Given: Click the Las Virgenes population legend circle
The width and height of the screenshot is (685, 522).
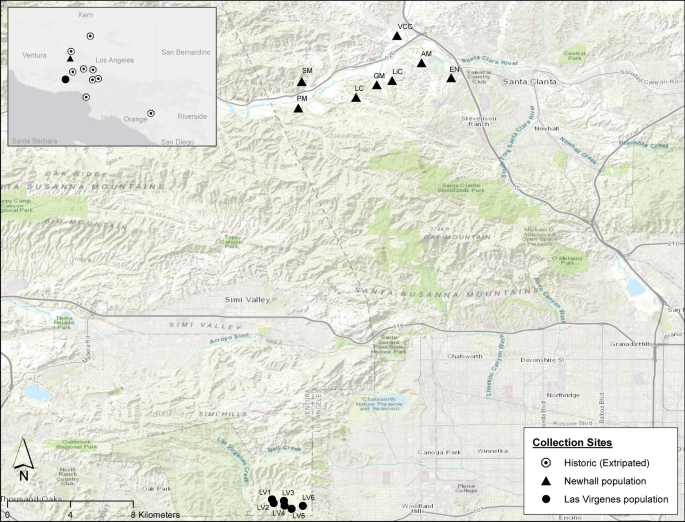Looking at the screenshot, I should pyautogui.click(x=546, y=499).
